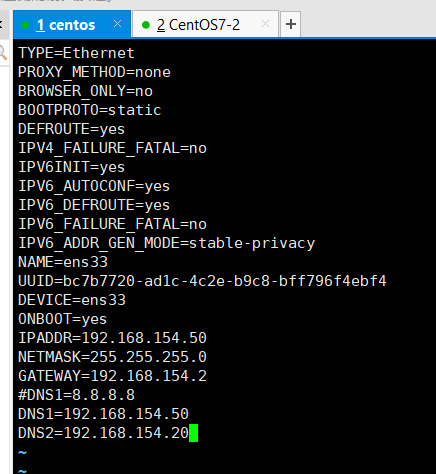Click green status dot on centos tab

[25, 25]
